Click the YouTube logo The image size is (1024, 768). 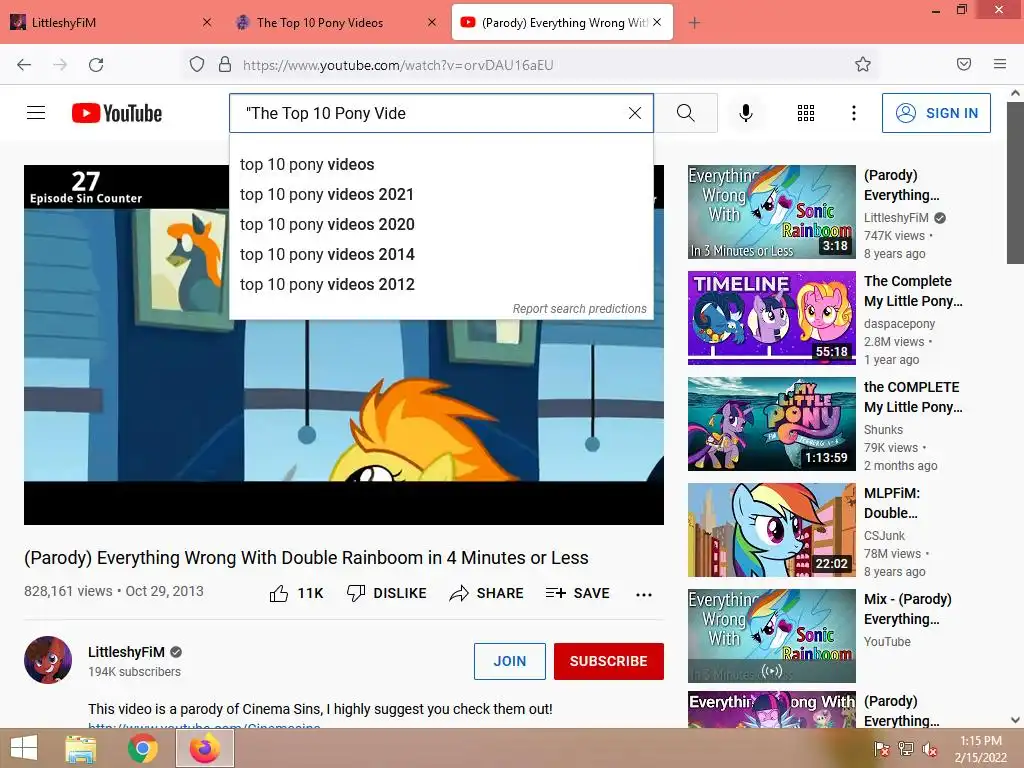tap(117, 113)
